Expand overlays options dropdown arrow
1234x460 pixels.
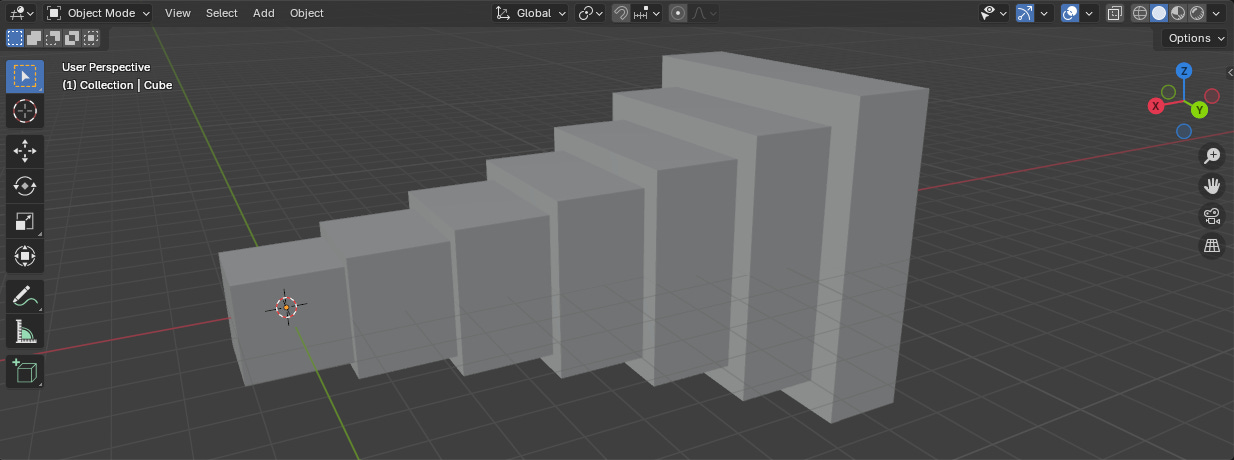click(x=1089, y=13)
